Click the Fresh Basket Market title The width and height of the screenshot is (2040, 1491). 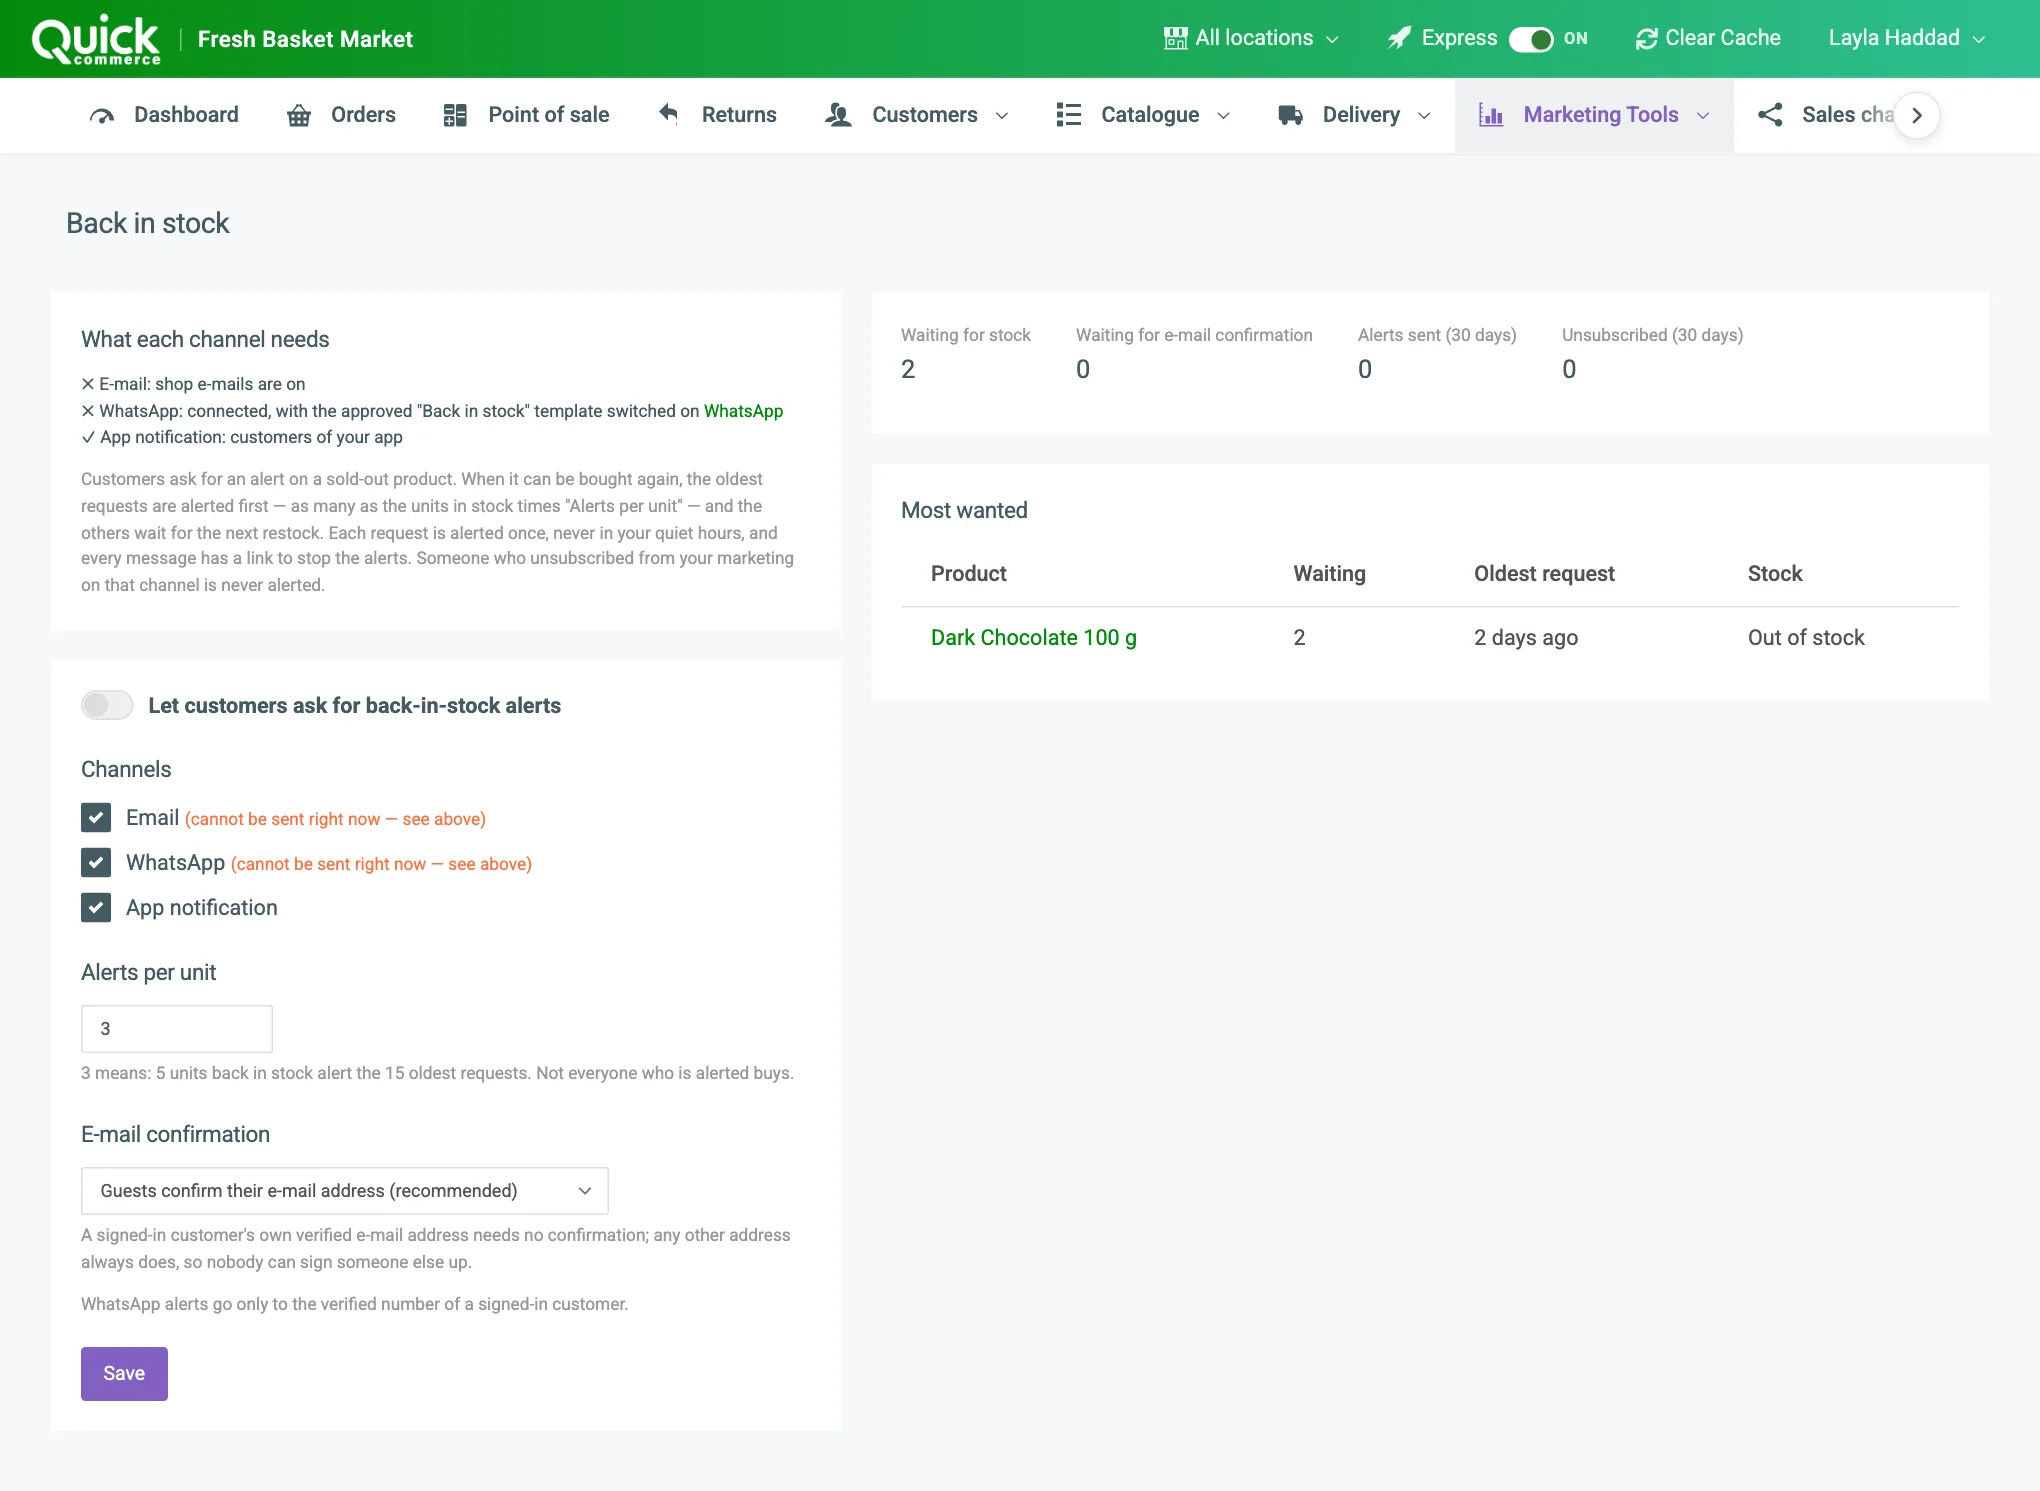click(x=305, y=39)
